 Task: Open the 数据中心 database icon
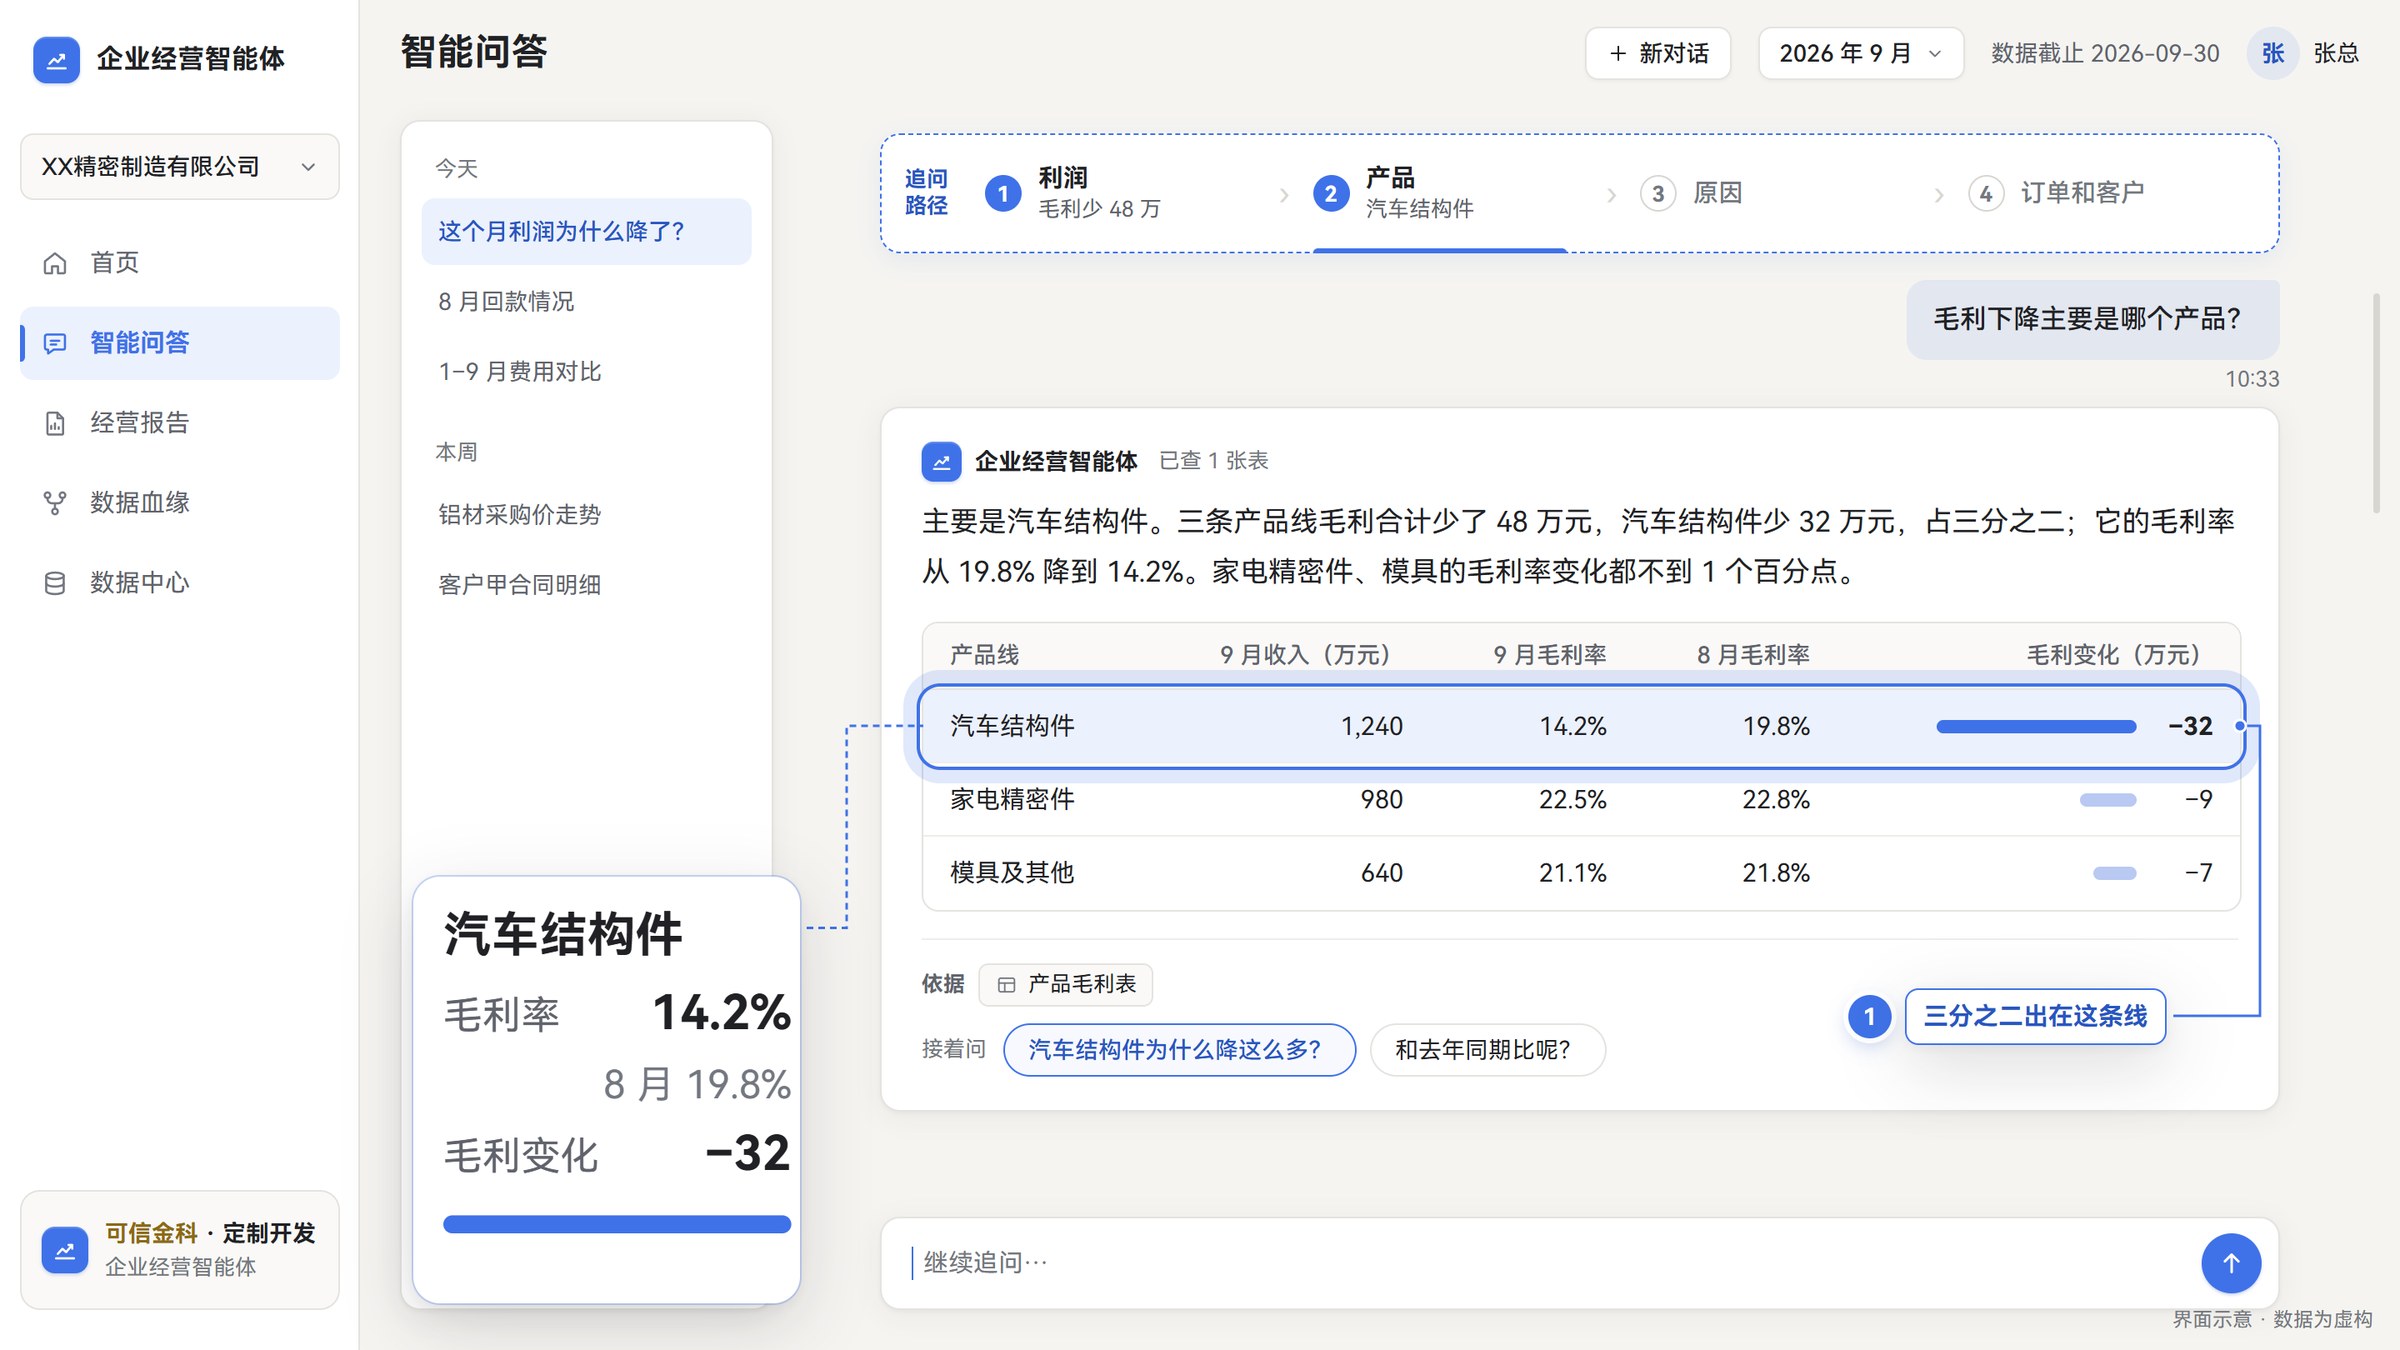[x=55, y=583]
